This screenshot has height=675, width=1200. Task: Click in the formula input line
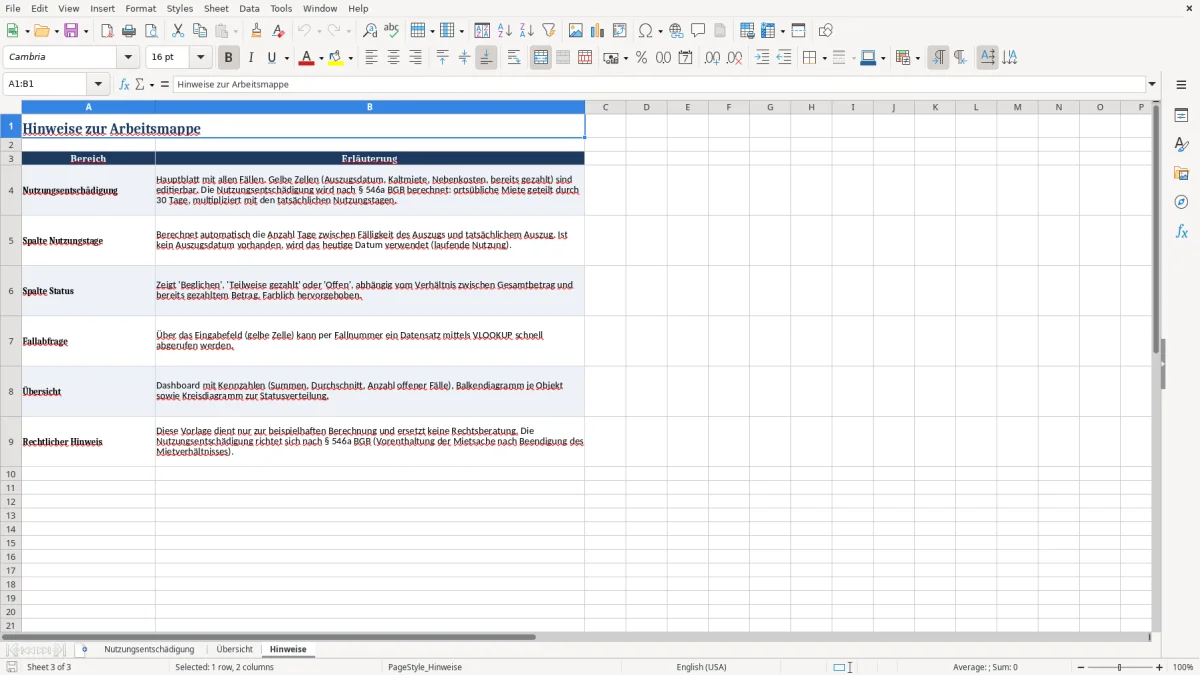point(660,84)
